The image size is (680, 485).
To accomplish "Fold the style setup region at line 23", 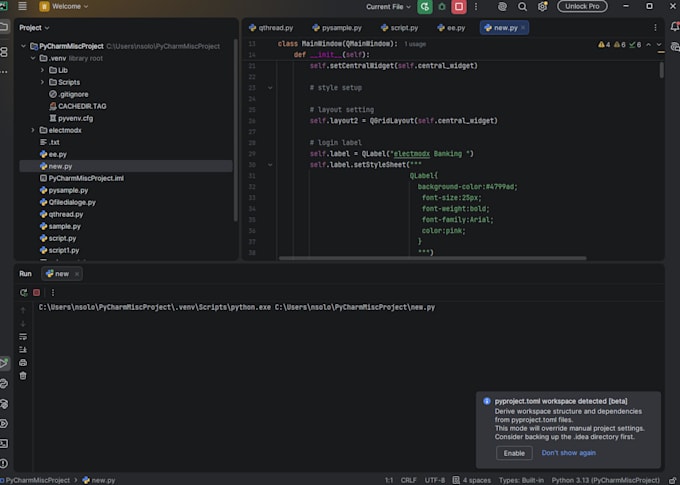I will [x=270, y=88].
